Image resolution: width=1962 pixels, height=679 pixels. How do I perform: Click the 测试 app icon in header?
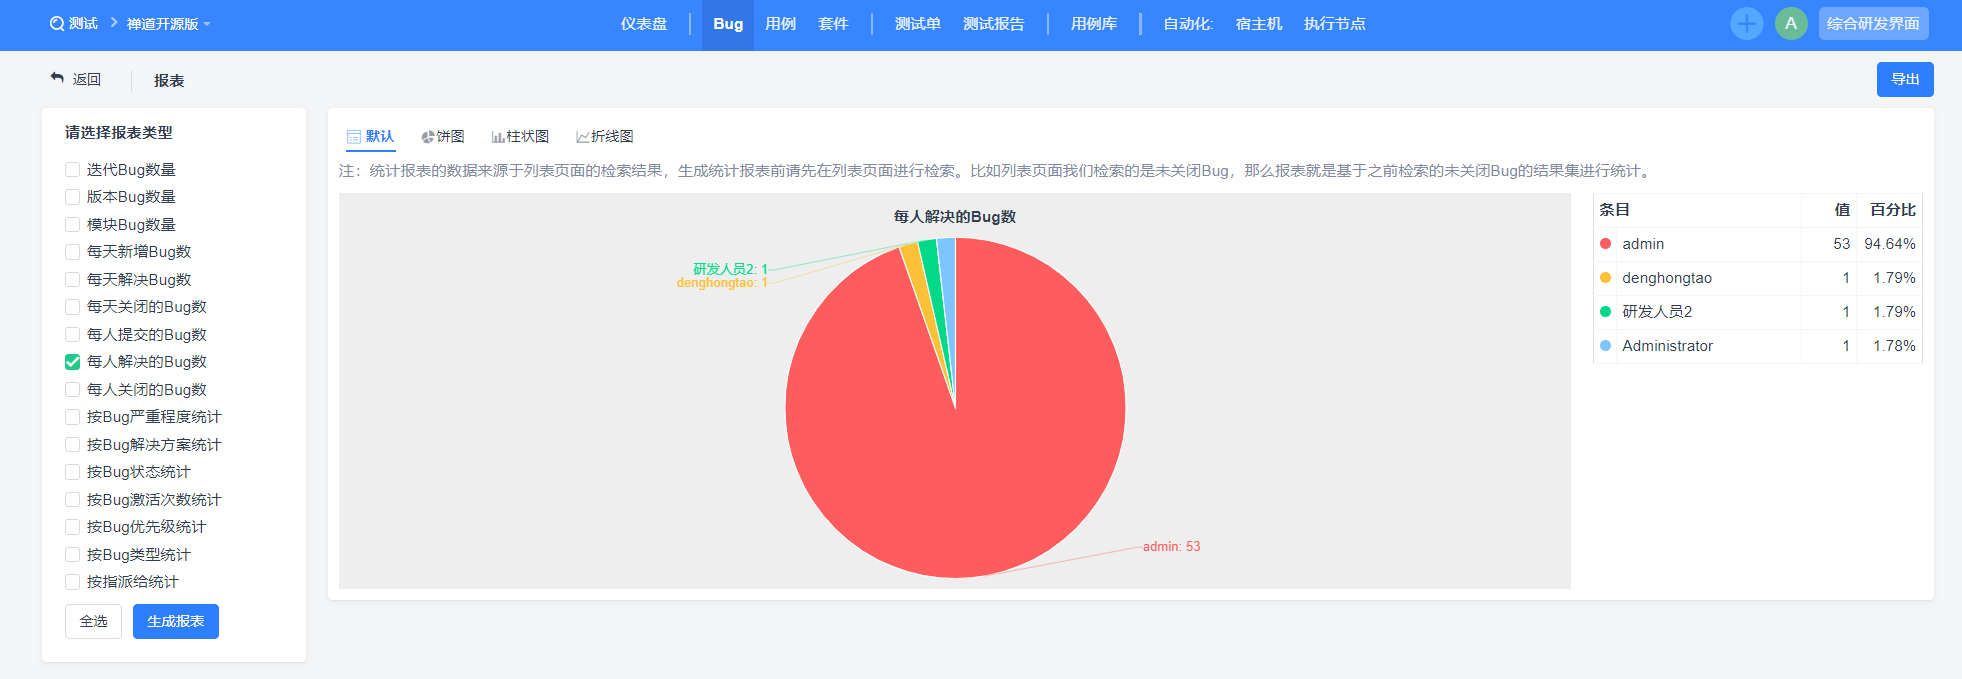point(57,24)
